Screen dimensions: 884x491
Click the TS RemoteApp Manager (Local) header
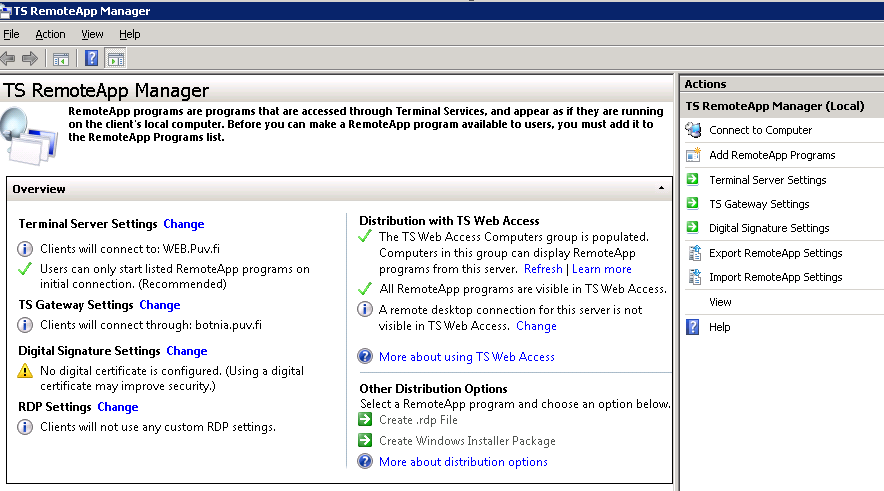tap(775, 106)
